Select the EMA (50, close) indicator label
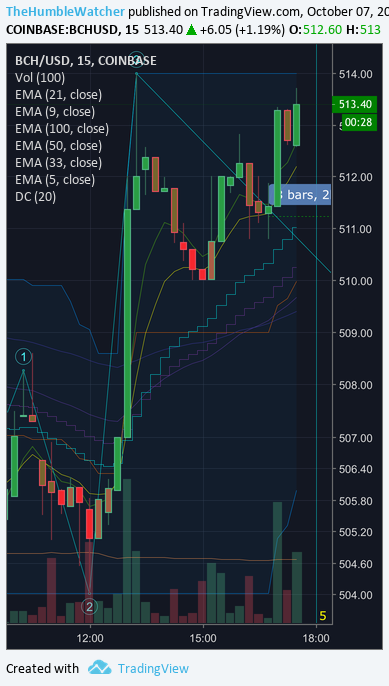The height and width of the screenshot is (686, 389). click(x=58, y=145)
